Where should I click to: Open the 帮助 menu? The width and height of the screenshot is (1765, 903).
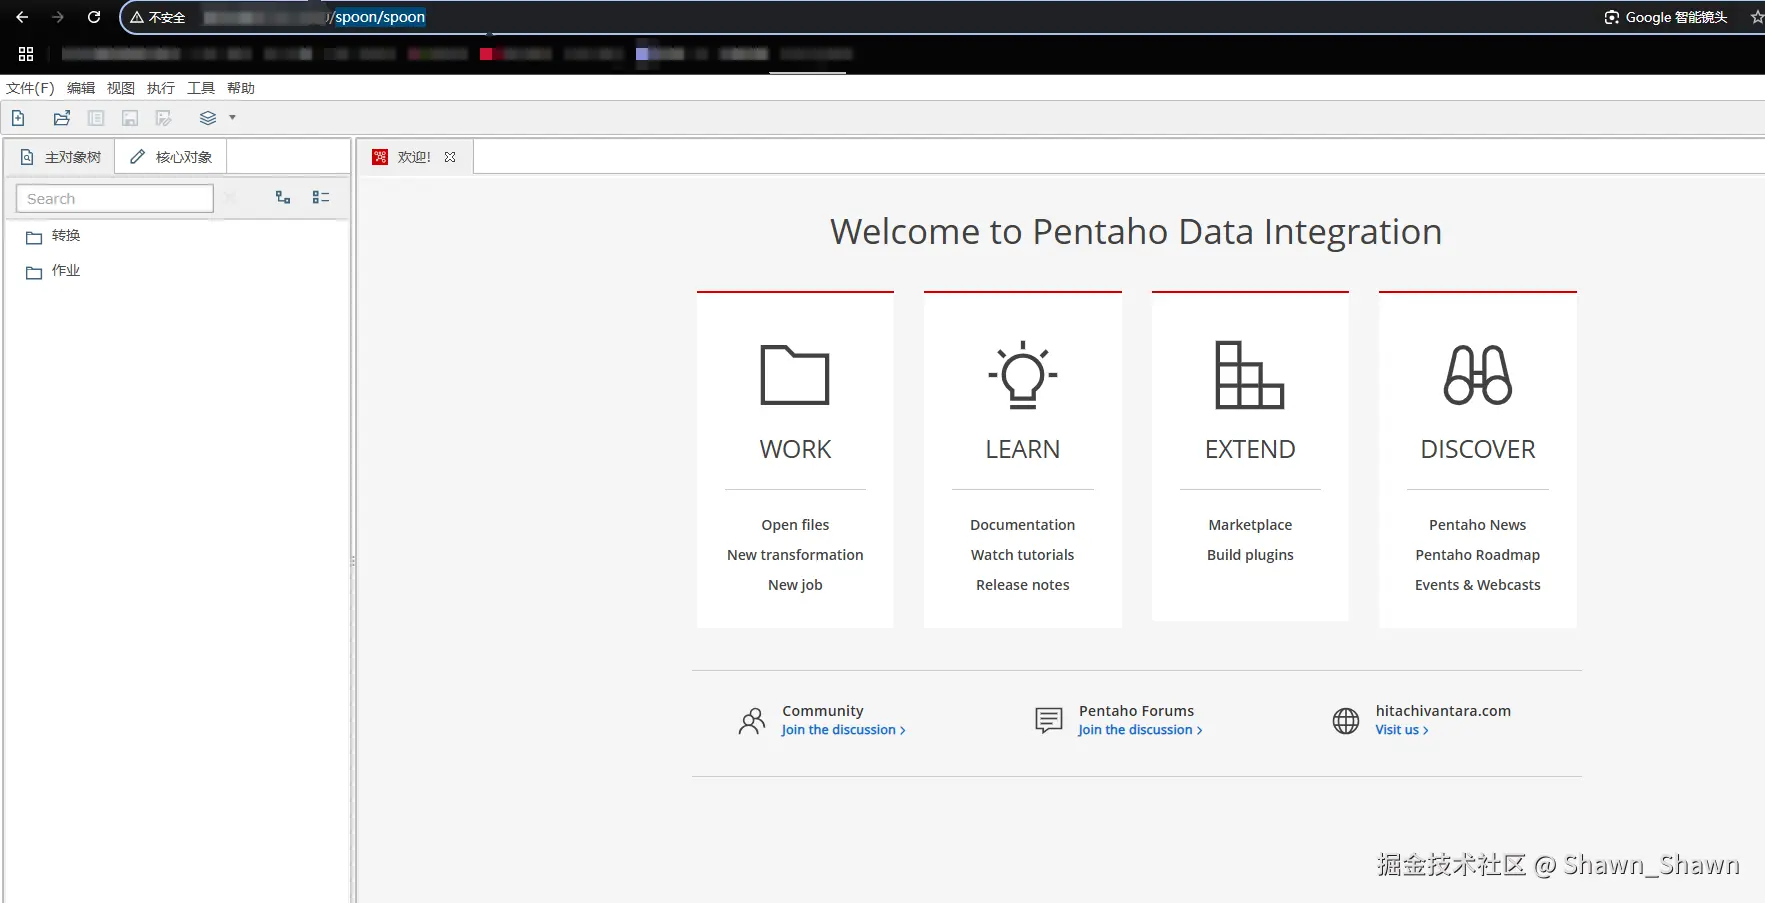click(x=241, y=88)
